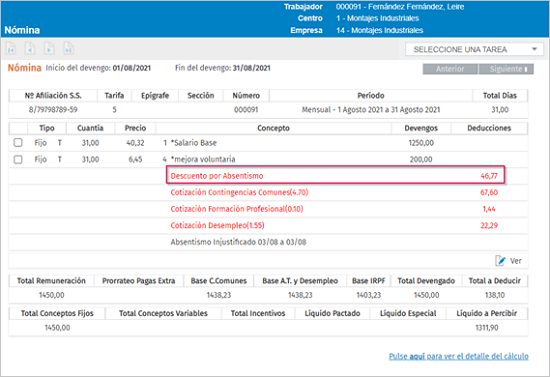Click the Cuantía column header
Image resolution: width=550 pixels, height=377 pixels.
pos(90,128)
